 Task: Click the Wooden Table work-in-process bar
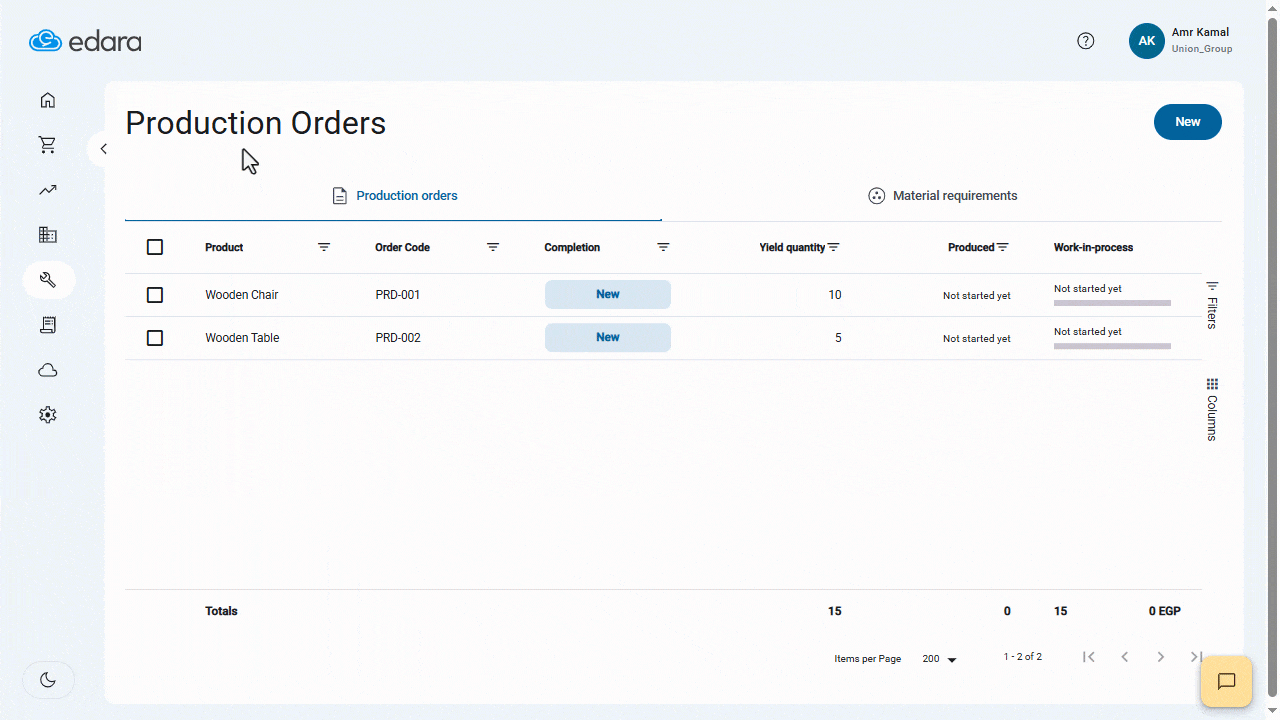(x=1112, y=346)
